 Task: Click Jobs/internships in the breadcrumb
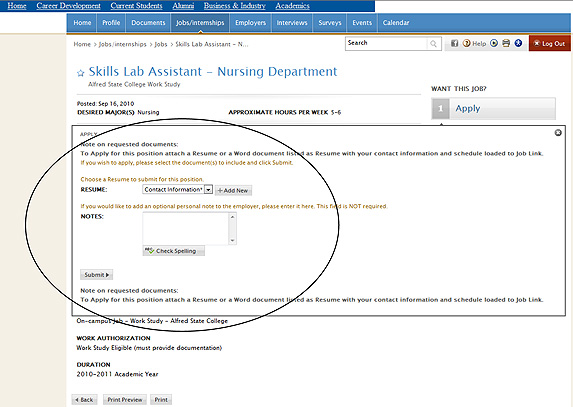click(x=122, y=44)
